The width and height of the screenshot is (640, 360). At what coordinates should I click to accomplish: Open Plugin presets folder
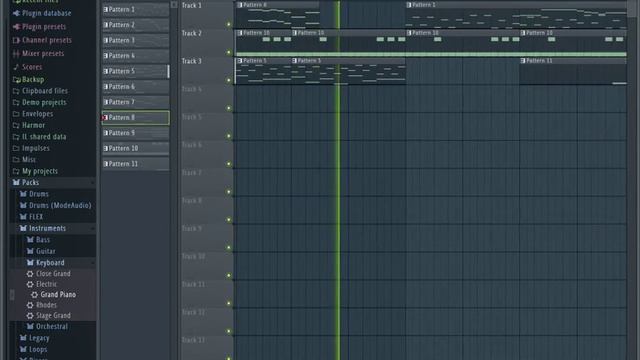[x=44, y=27]
